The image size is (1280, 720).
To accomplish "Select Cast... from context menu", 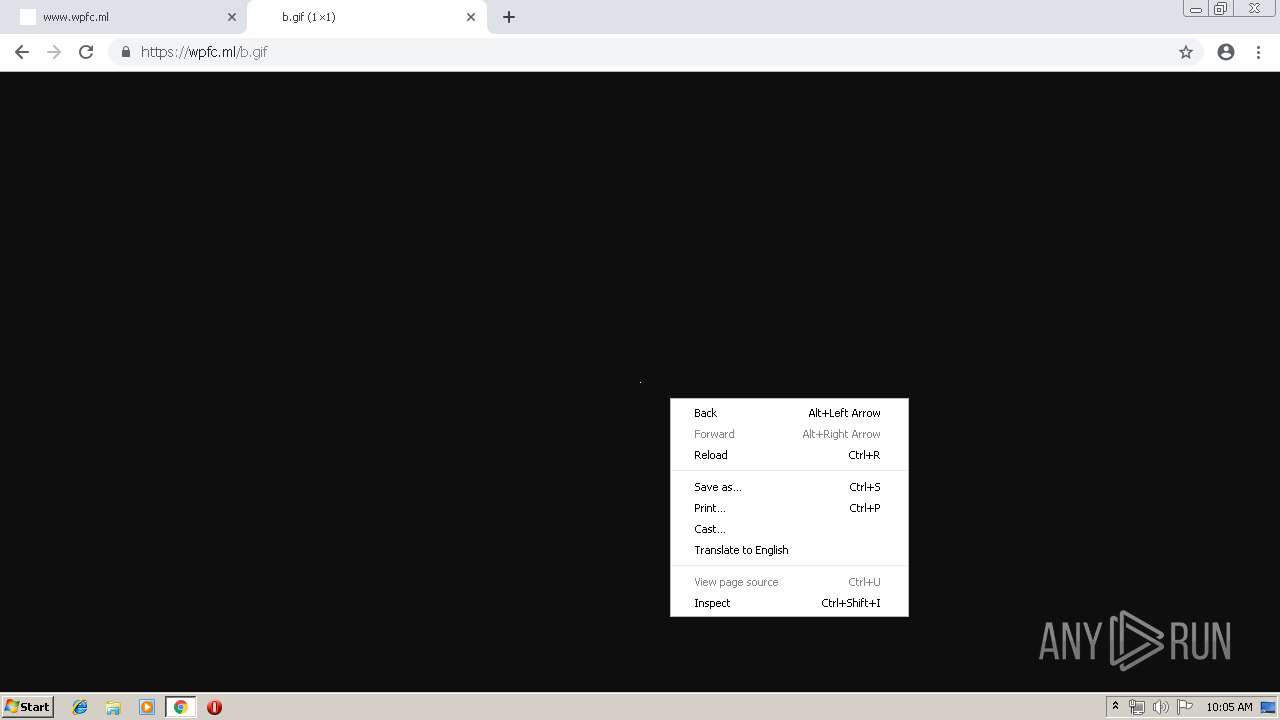I will click(789, 529).
